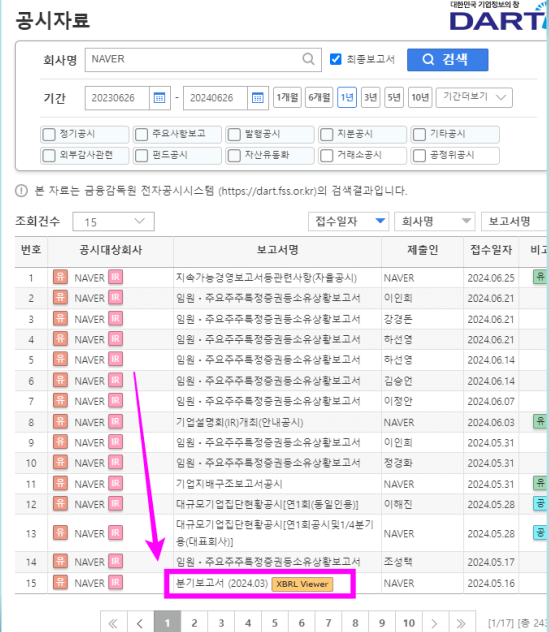Open the 기업설명회(IR)개최(안내공시) report

point(240,422)
